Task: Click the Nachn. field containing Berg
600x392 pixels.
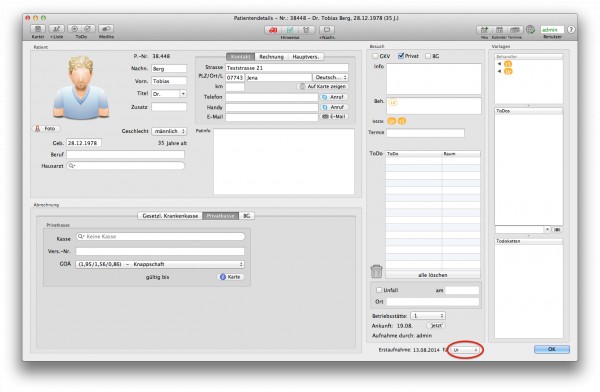Action: [x=169, y=69]
